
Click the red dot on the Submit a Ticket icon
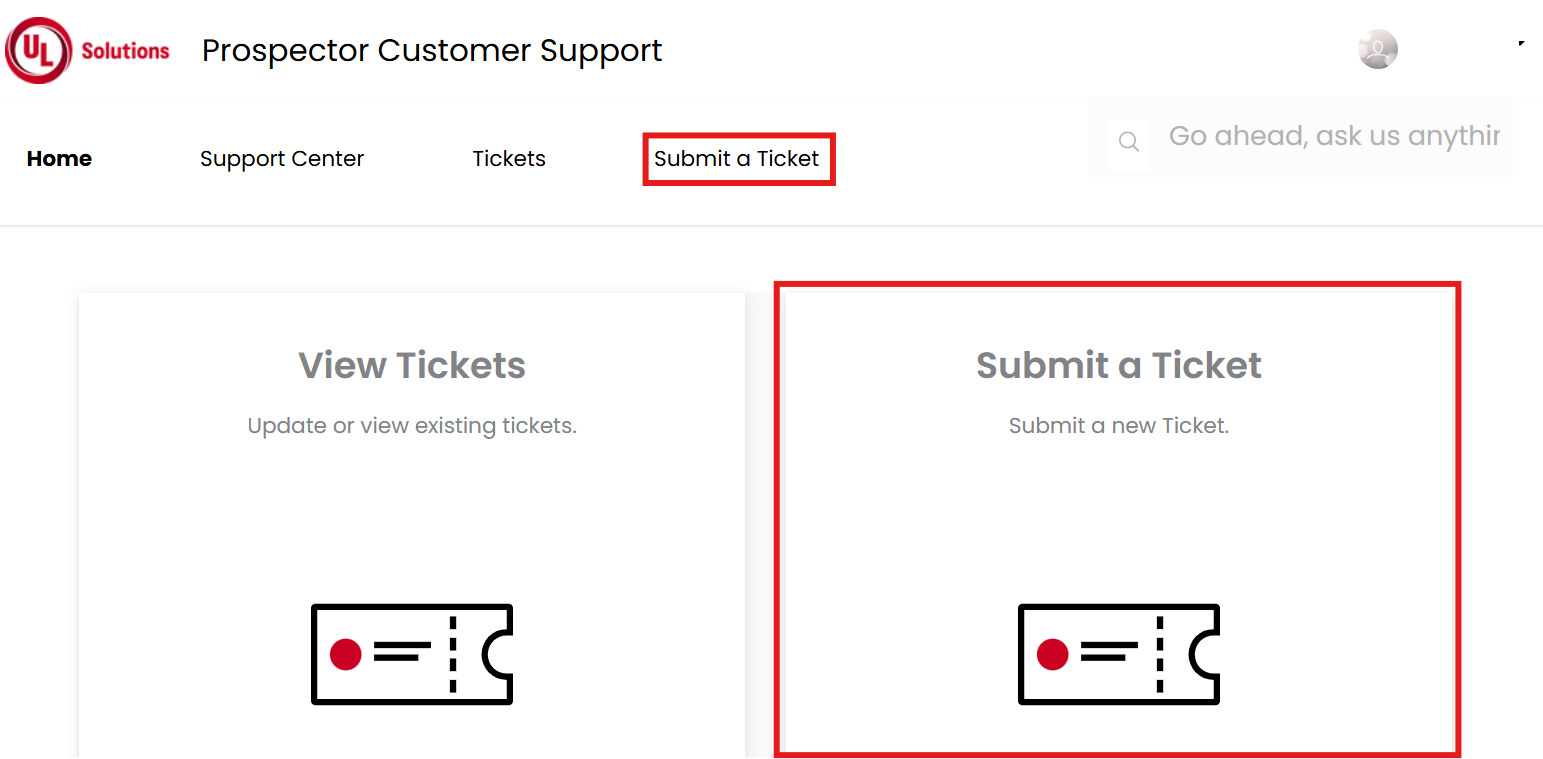tap(1052, 654)
